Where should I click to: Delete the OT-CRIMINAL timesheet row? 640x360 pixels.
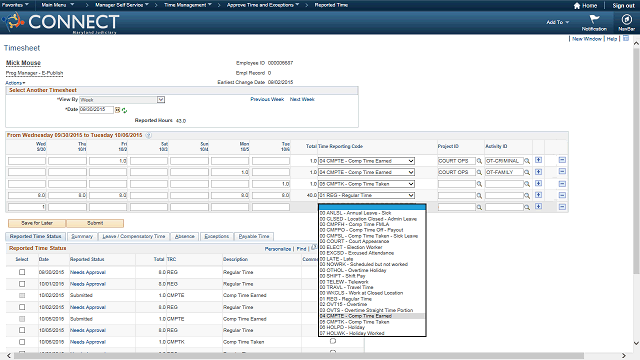[x=562, y=160]
